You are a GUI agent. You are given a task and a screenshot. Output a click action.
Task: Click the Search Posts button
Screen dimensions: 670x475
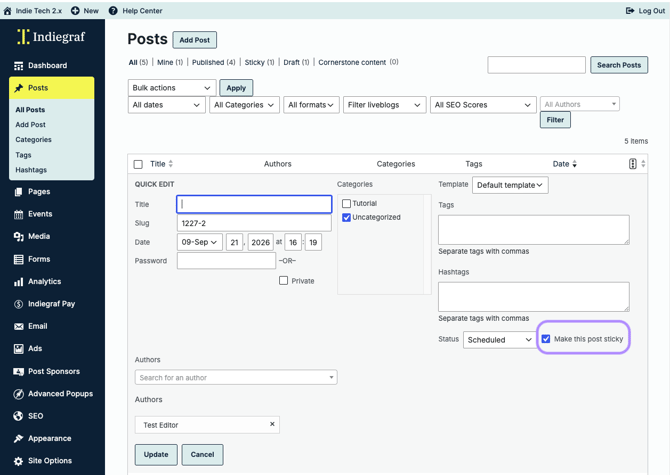(x=619, y=65)
